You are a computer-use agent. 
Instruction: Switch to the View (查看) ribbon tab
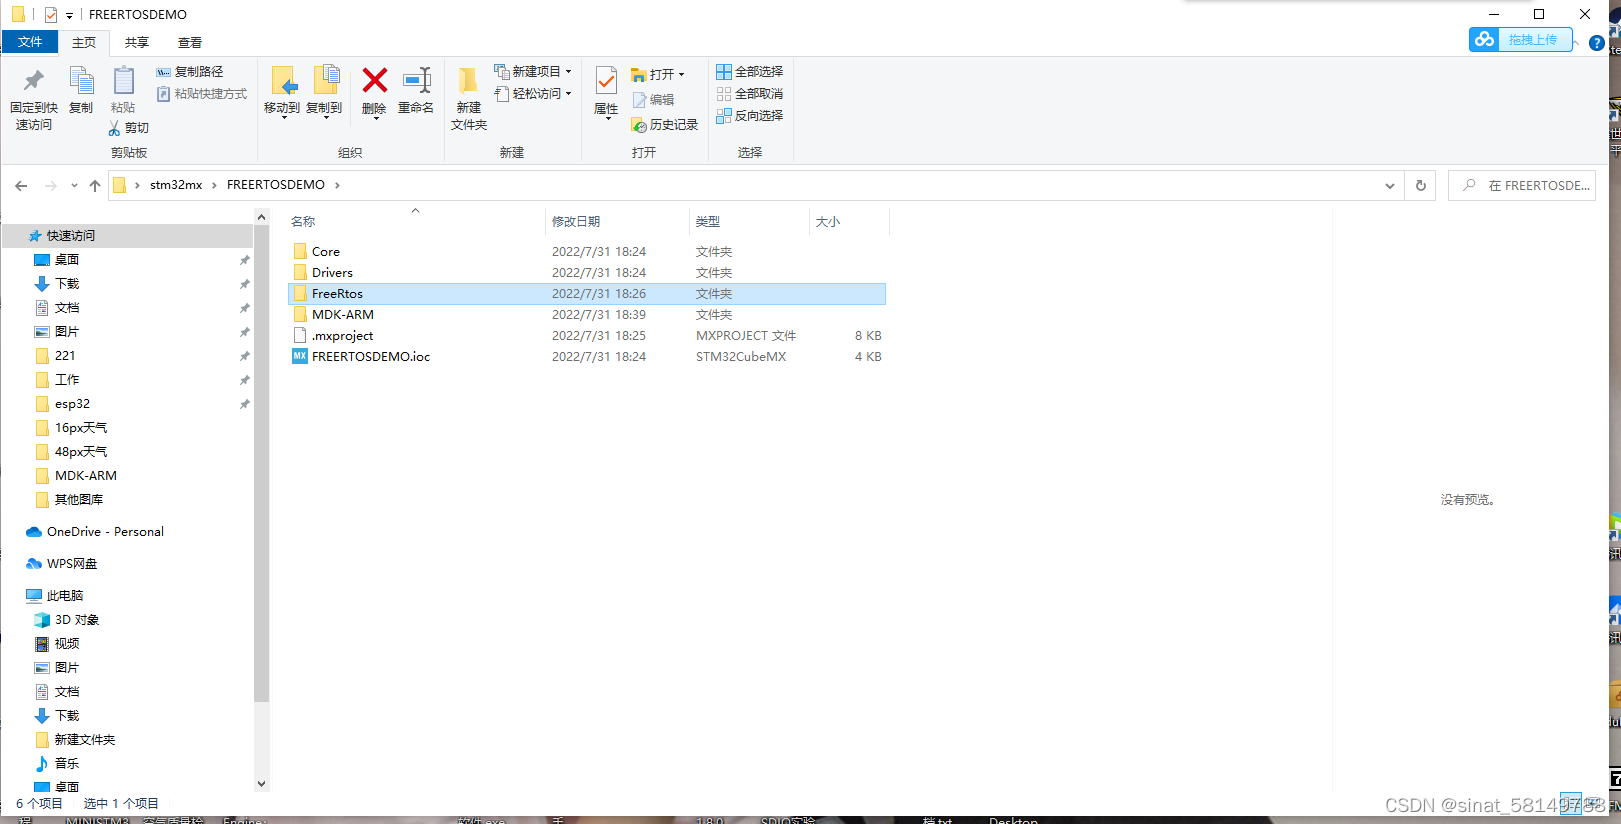(190, 43)
